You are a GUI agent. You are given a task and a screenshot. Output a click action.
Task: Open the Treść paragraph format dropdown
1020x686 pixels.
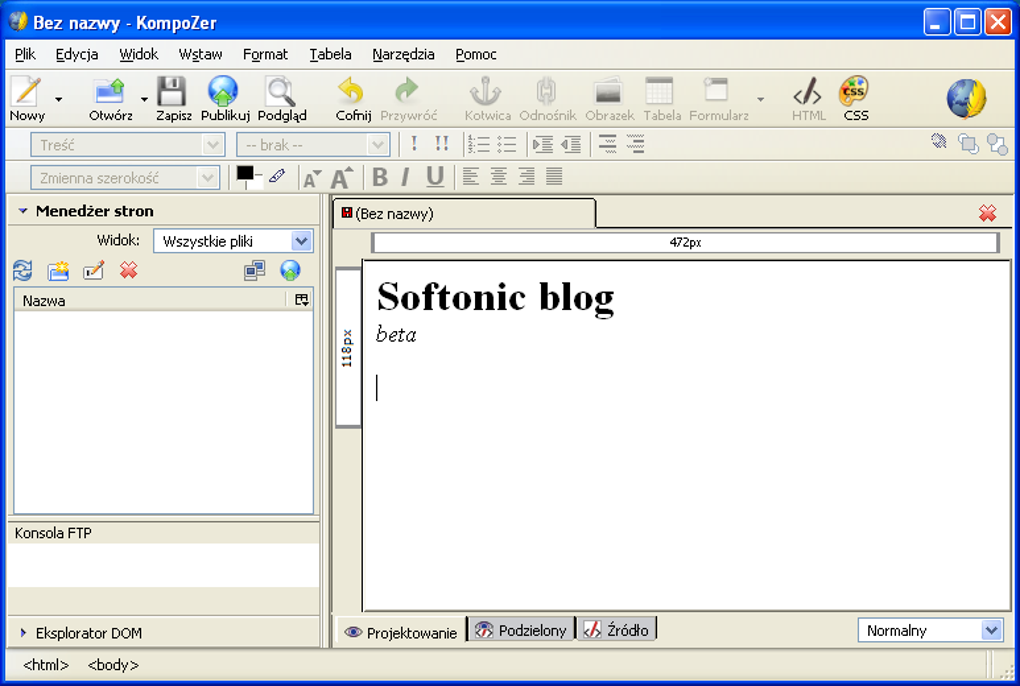click(128, 144)
